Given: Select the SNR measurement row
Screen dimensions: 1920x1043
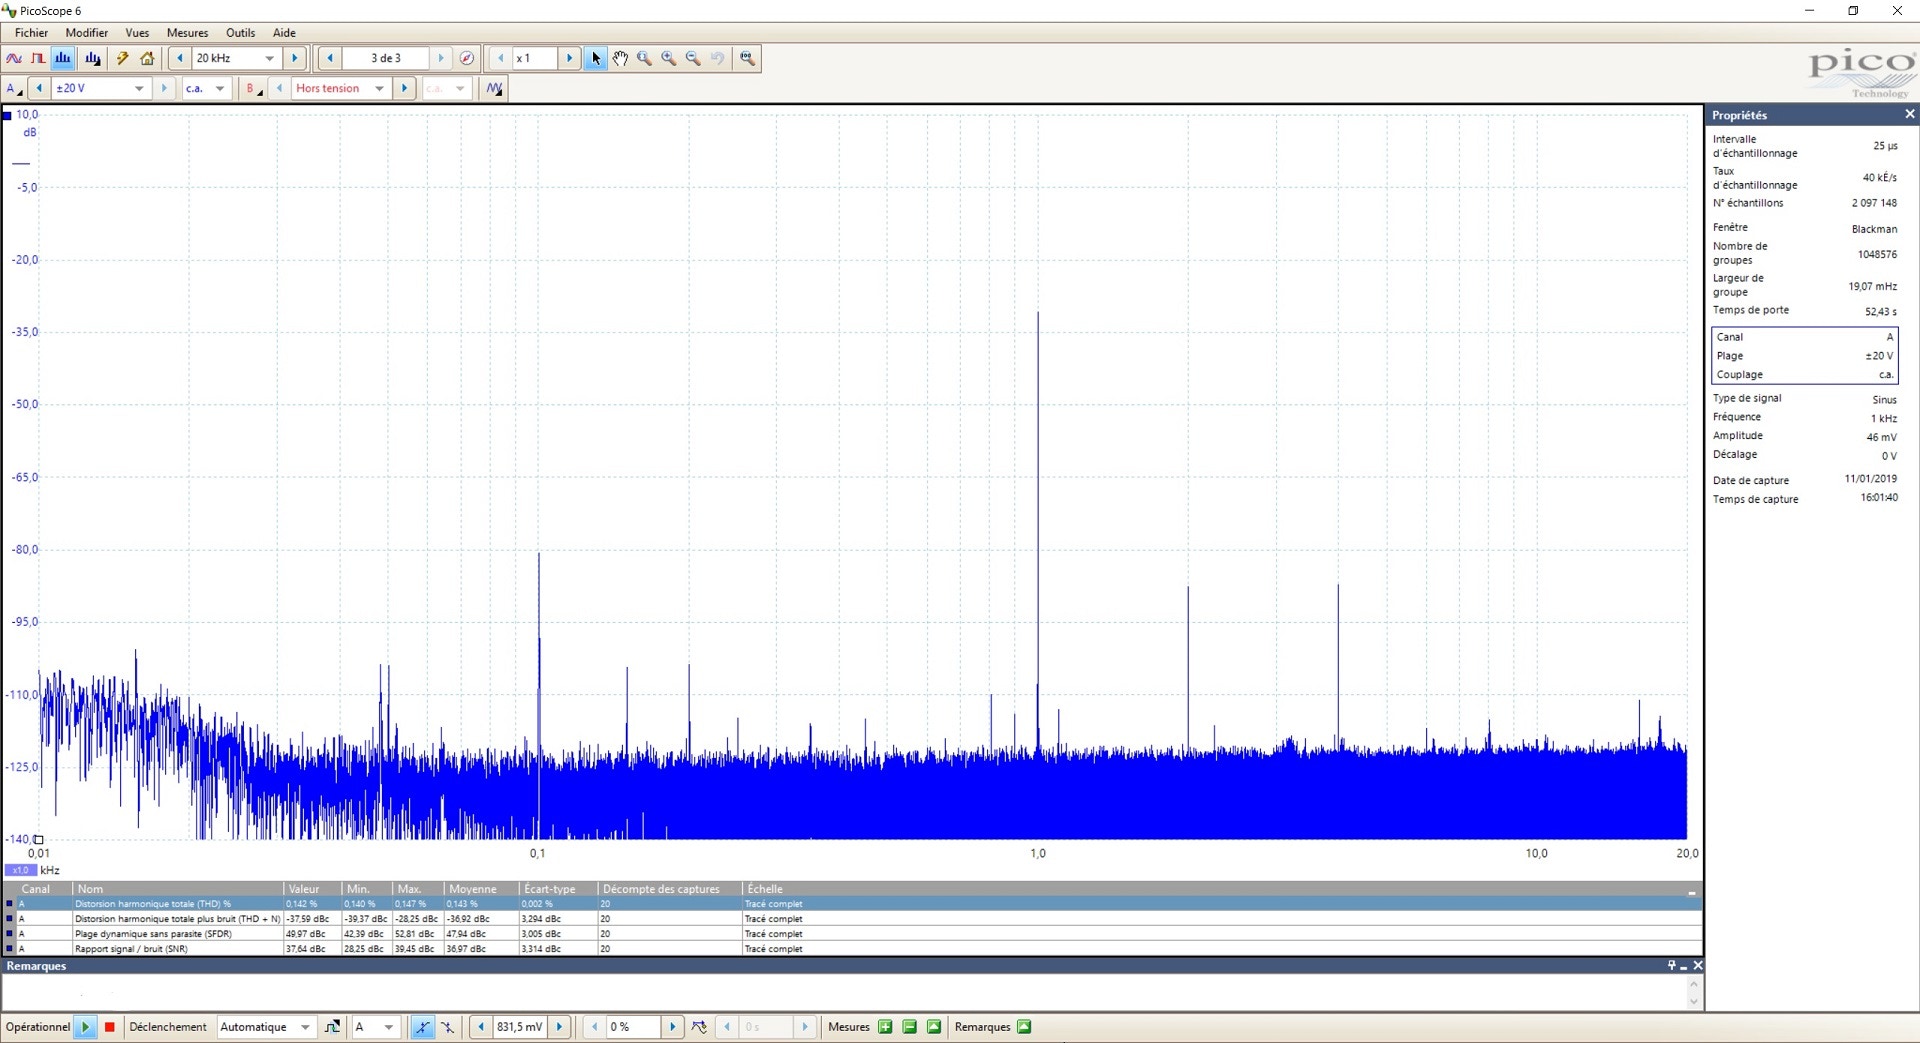Looking at the screenshot, I should tap(852, 949).
